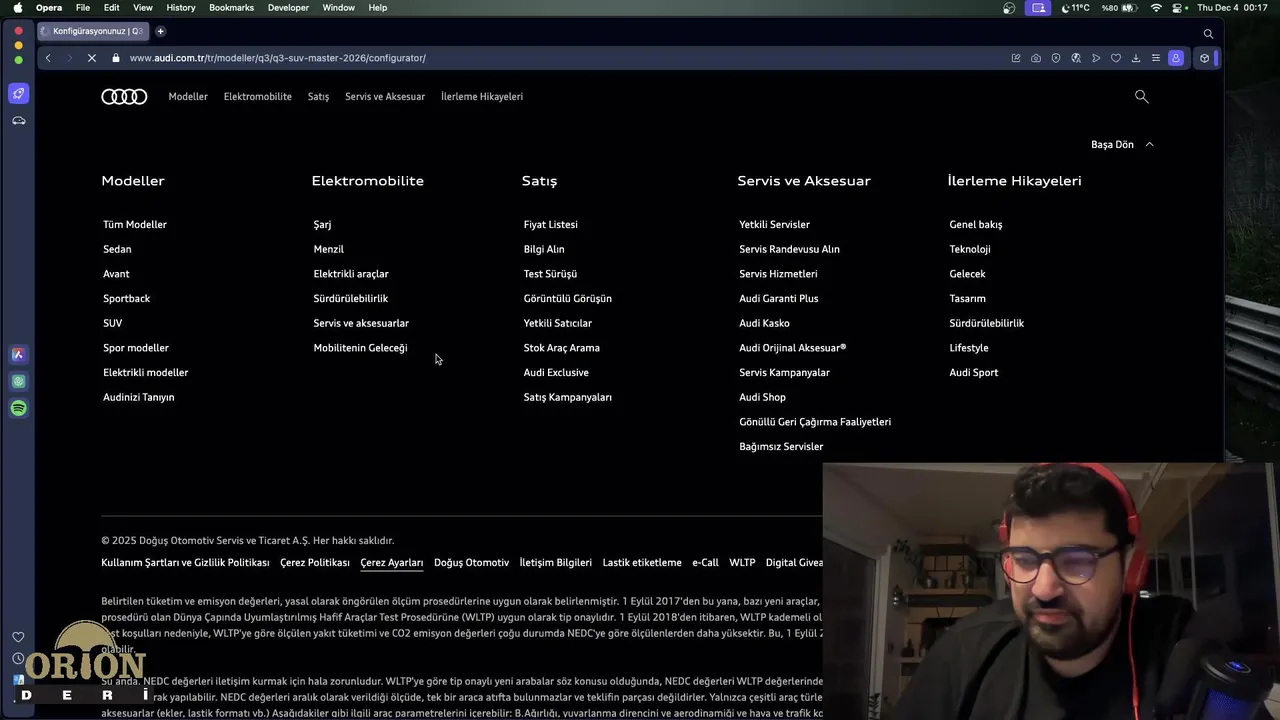1280x720 pixels.
Task: Click the Başa Dön up chevron
Action: pos(1149,144)
